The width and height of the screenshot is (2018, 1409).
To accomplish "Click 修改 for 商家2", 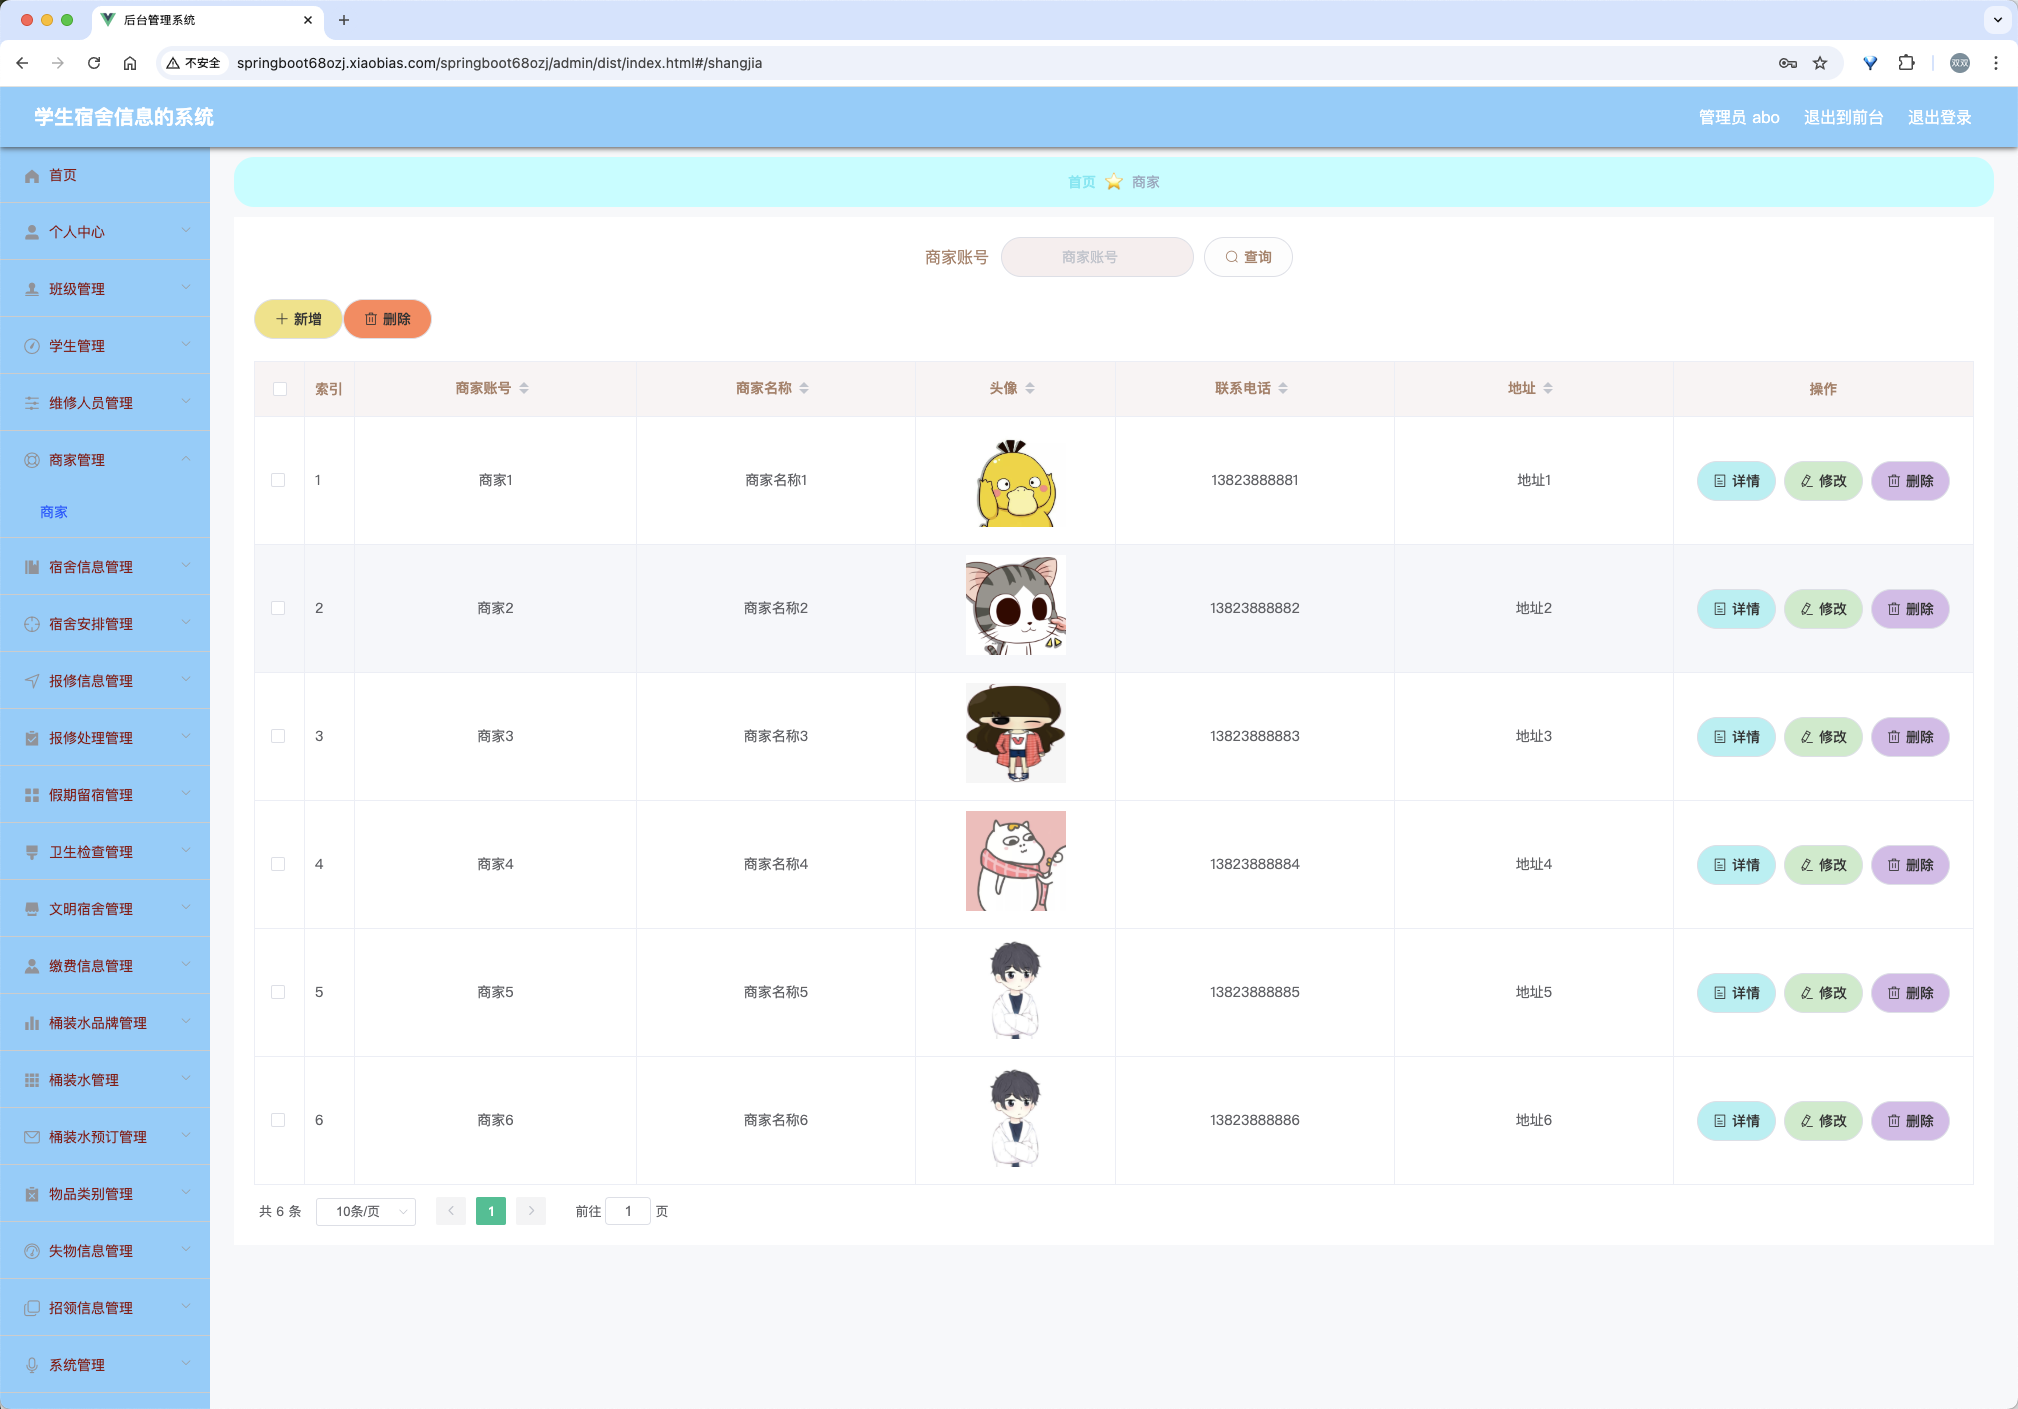I will (x=1823, y=610).
